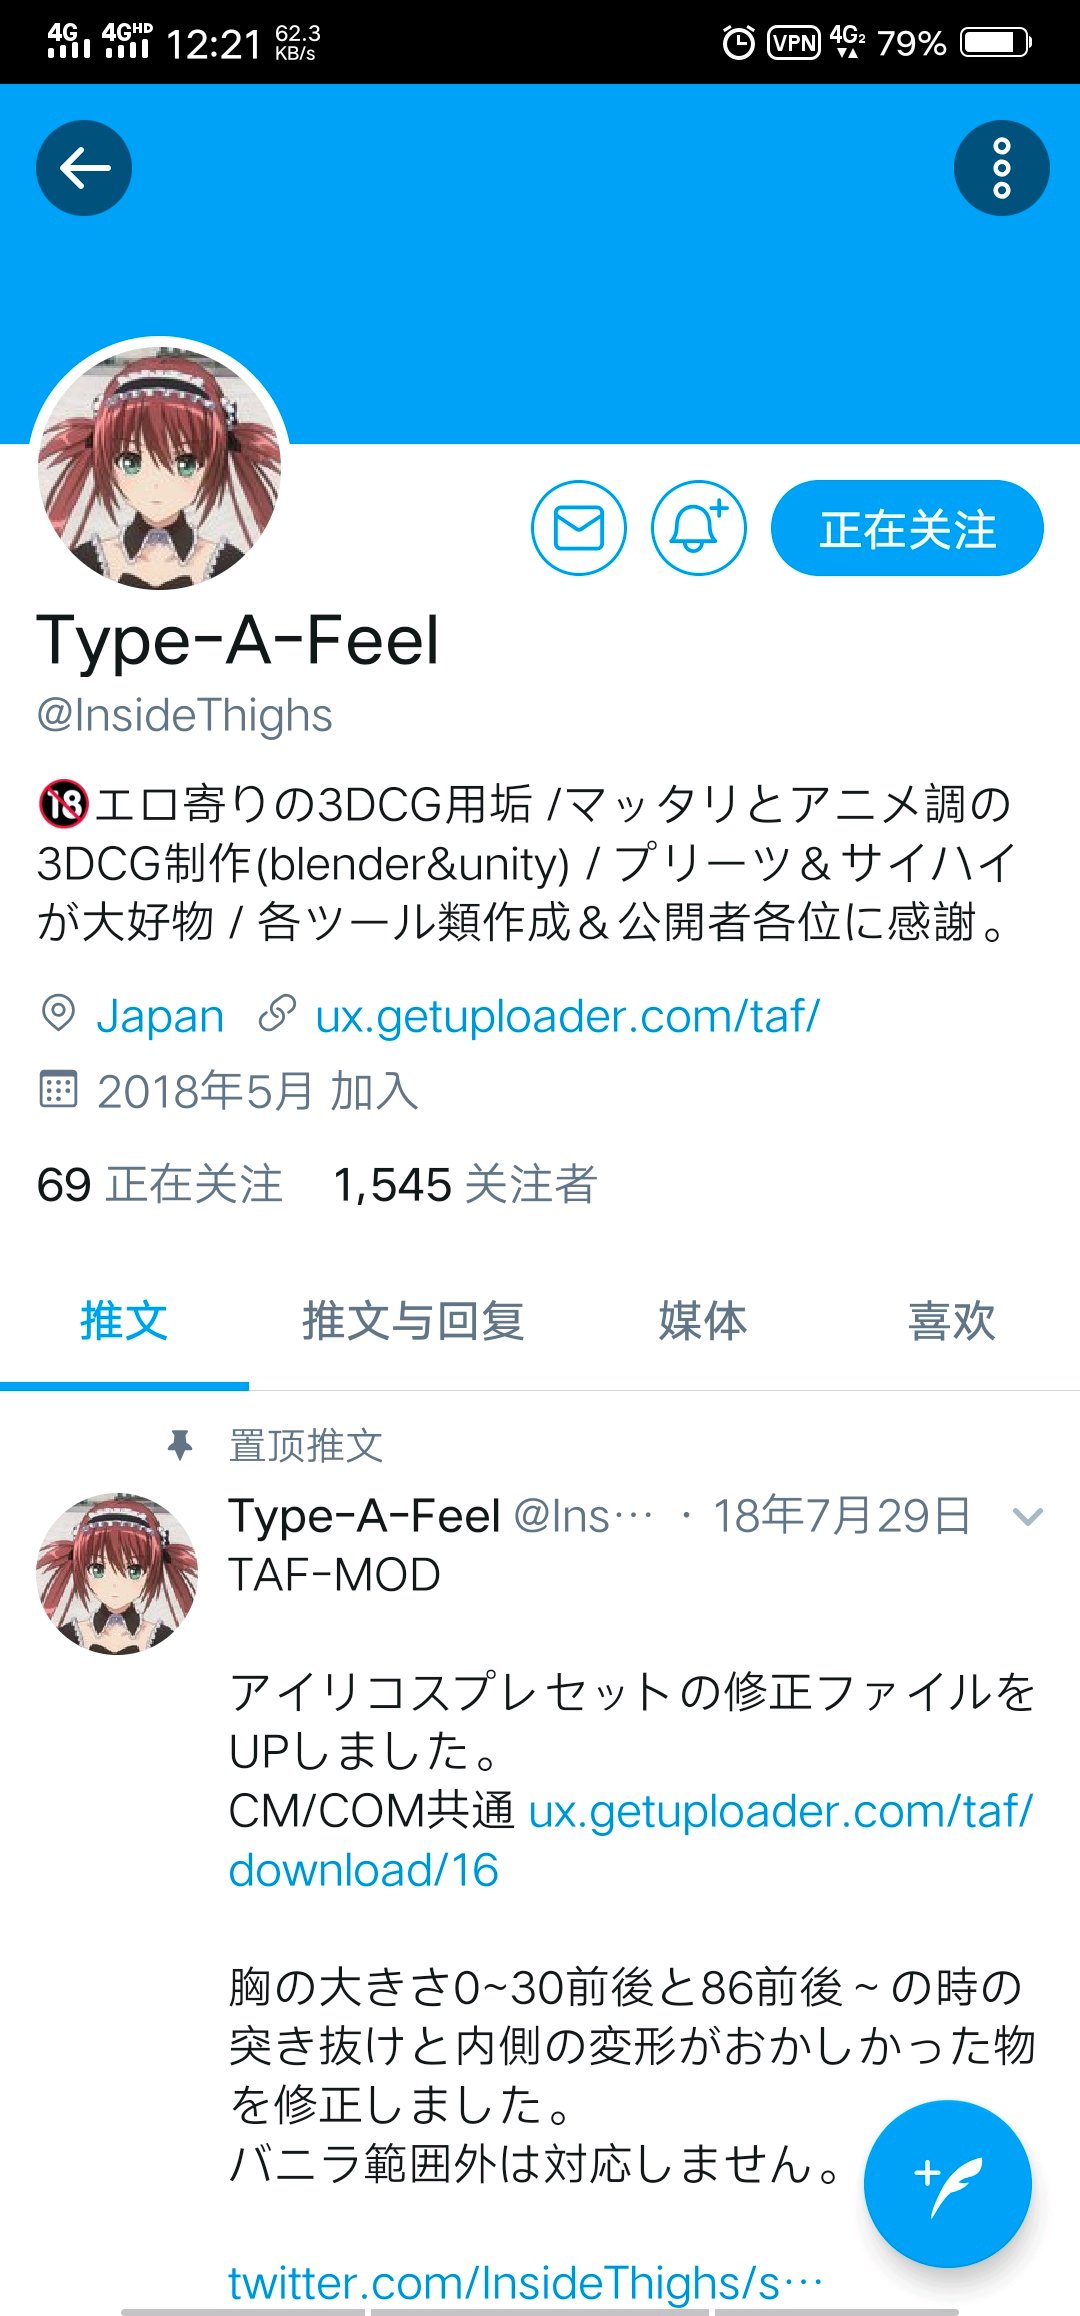
Task: View the 1,545 关注者 followers list
Action: [x=465, y=1185]
